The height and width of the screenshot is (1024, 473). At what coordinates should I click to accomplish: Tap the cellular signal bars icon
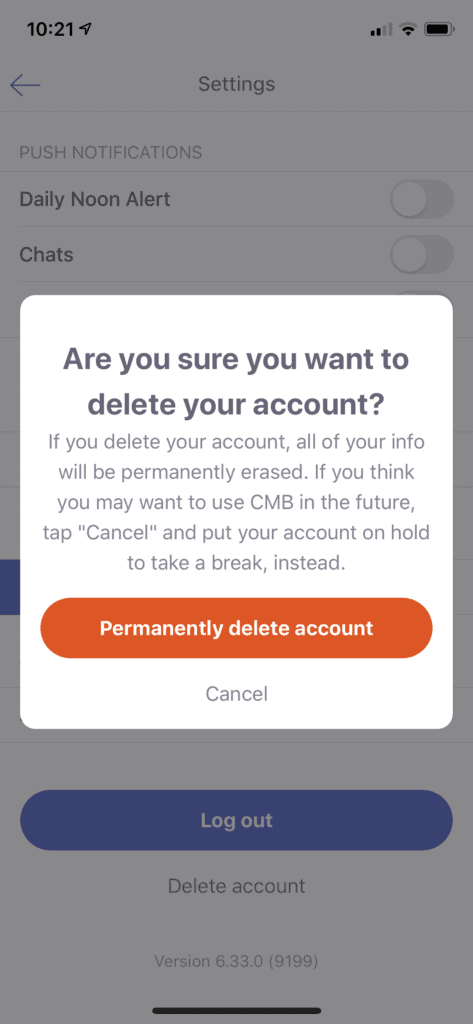382,29
